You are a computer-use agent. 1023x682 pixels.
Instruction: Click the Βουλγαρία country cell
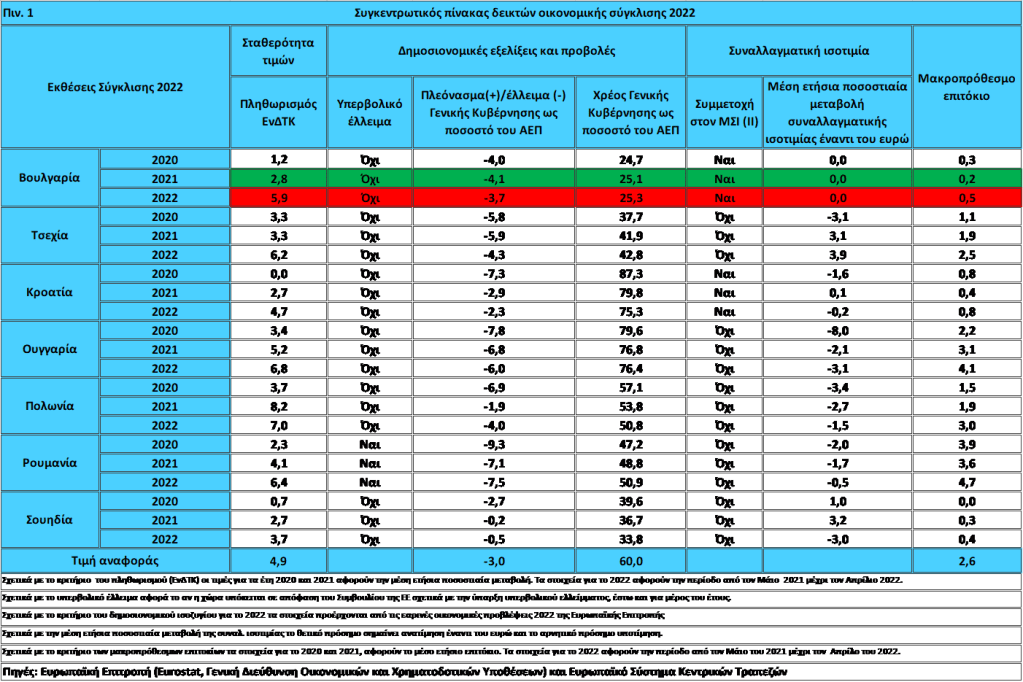pos(51,178)
